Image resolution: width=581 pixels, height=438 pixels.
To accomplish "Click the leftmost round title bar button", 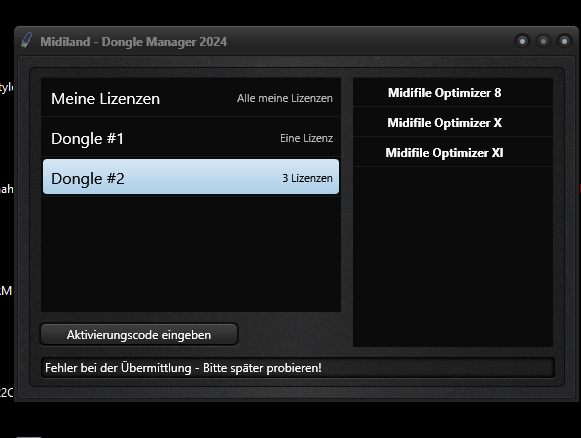I will pyautogui.click(x=522, y=41).
